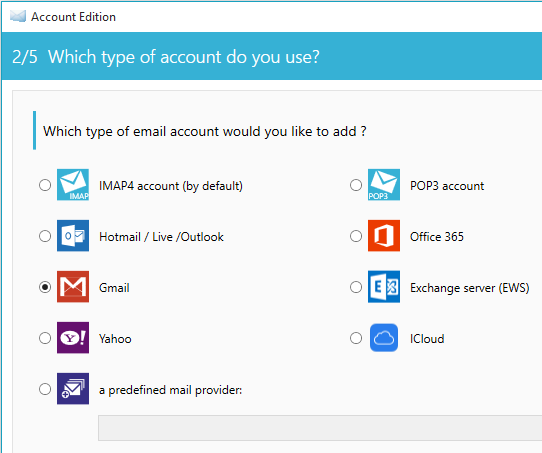Screen dimensions: 542x453
Task: Click the Account Edition window envelope icon
Action: (18, 16)
